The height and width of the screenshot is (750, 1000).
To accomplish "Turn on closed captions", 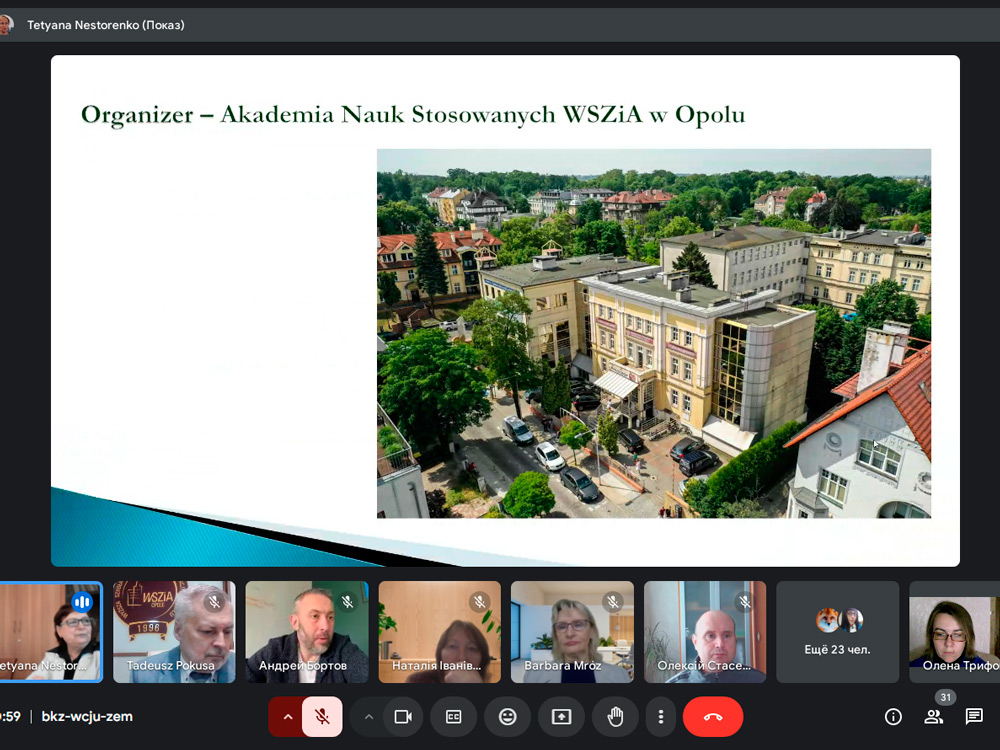I will (x=453, y=717).
